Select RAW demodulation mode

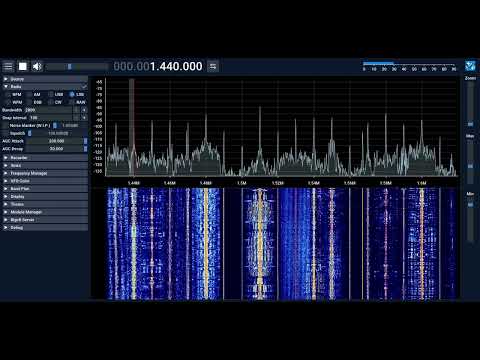77,102
